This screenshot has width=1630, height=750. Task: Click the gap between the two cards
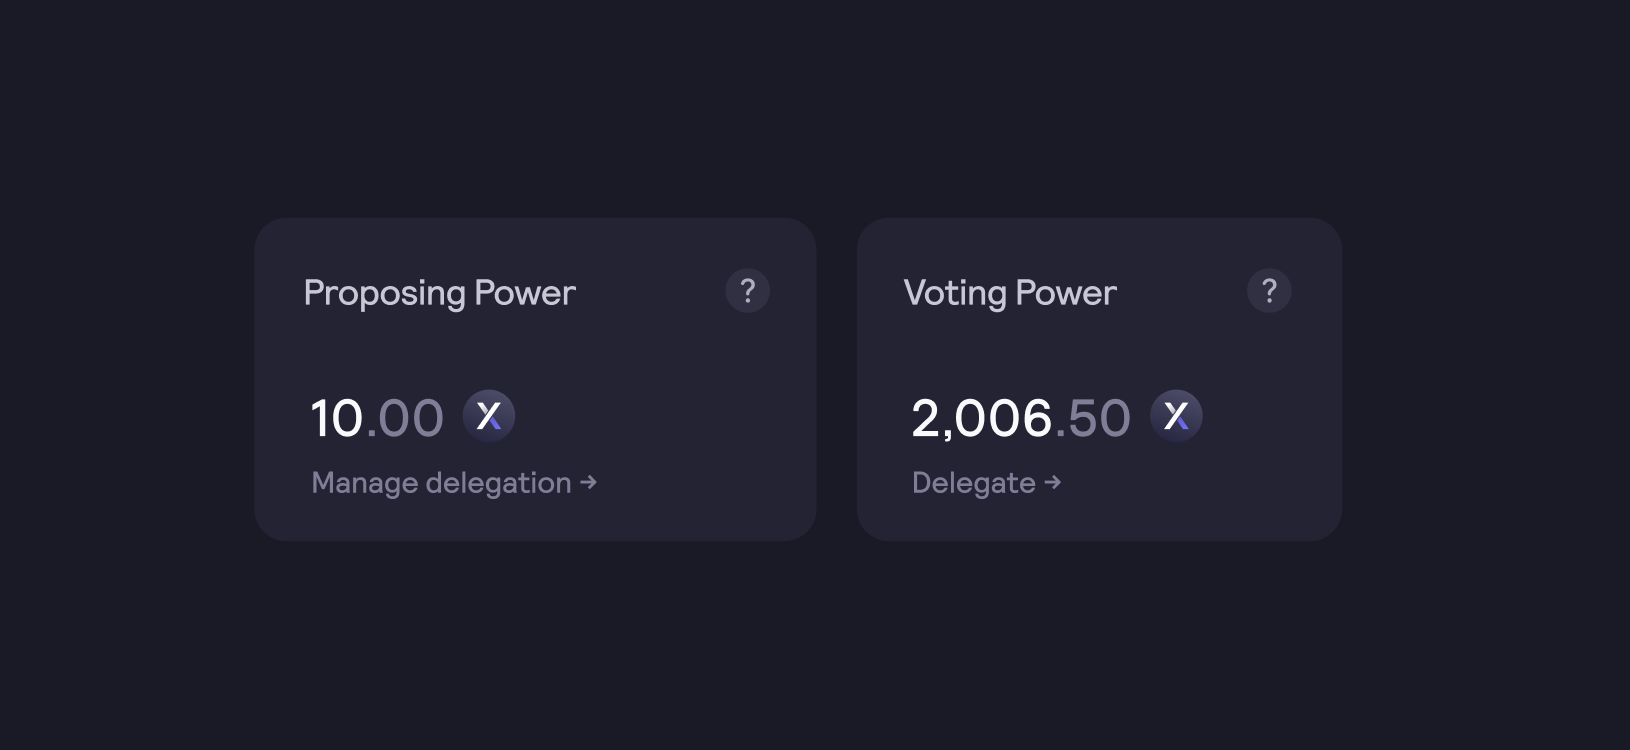tap(836, 380)
